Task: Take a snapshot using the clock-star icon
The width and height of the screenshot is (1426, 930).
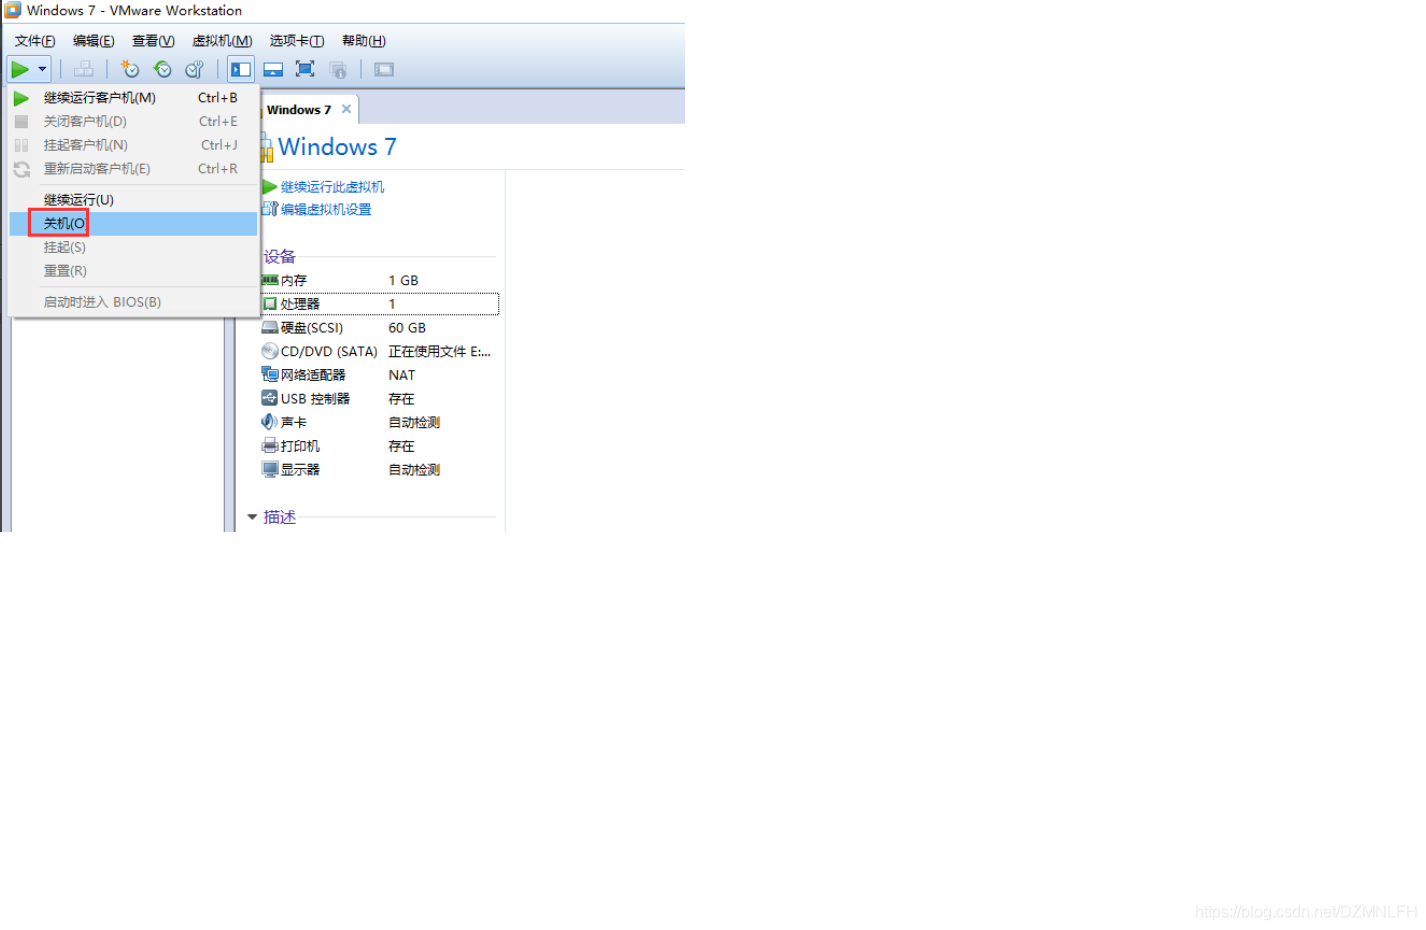Action: coord(130,69)
